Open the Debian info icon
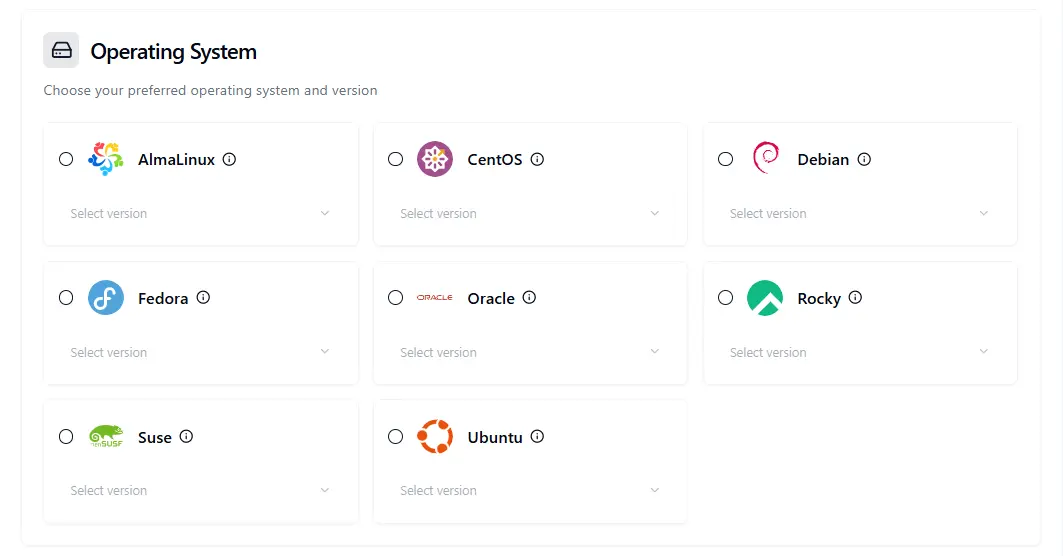1063x556 pixels. click(864, 159)
